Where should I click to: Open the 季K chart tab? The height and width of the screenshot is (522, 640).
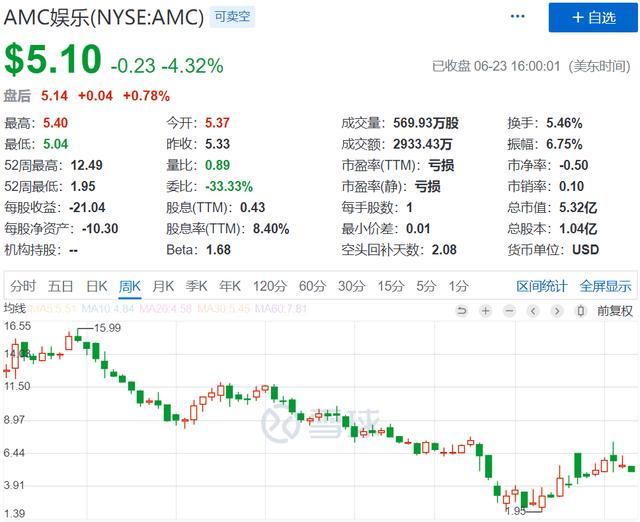[x=196, y=286]
